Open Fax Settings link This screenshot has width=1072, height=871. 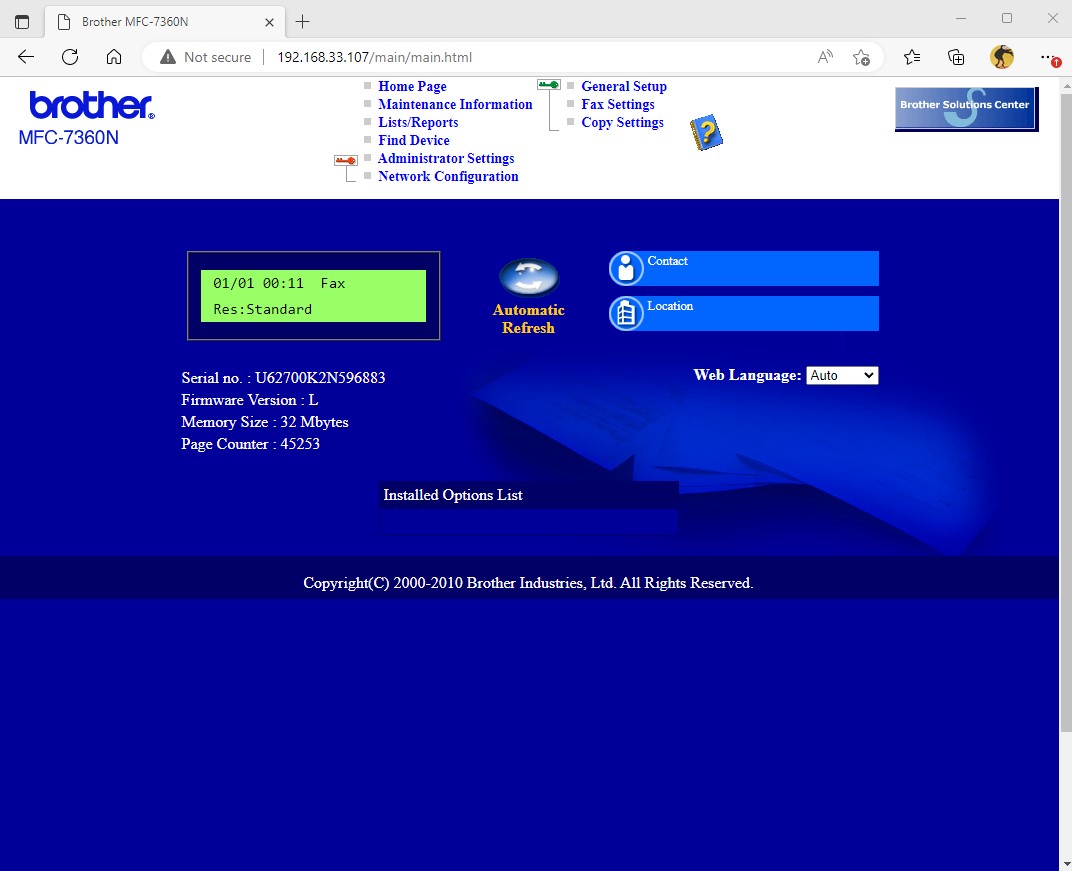(618, 104)
